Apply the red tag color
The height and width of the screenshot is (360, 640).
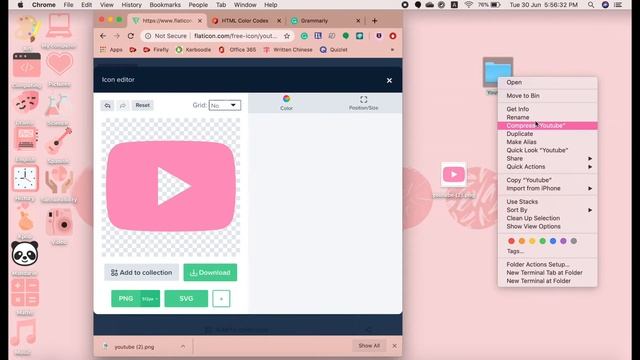coord(511,241)
